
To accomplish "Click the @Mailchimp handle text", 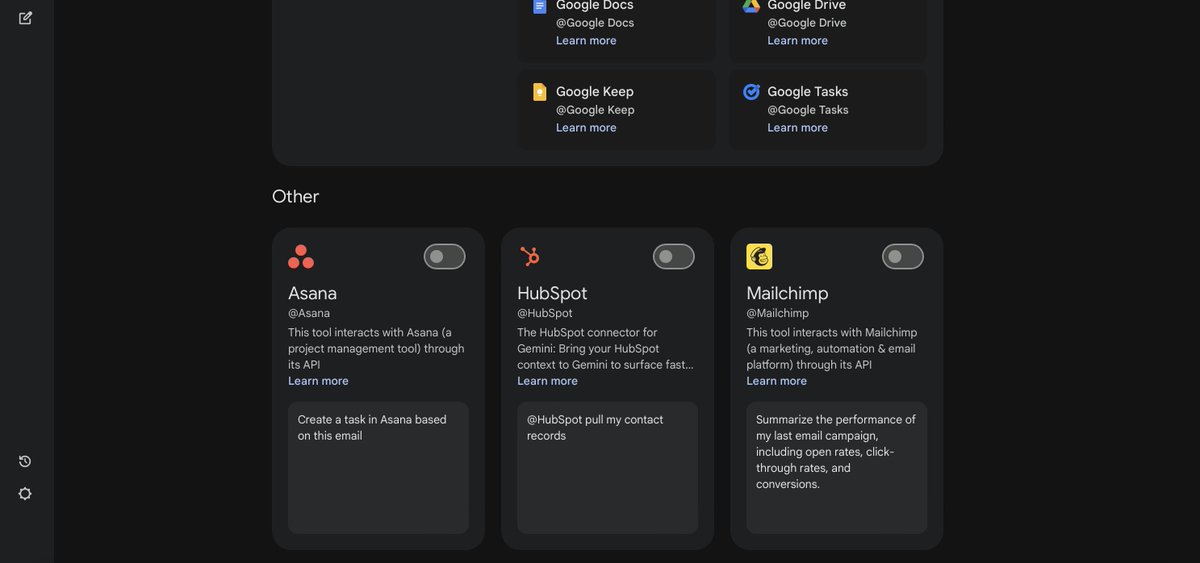I will pyautogui.click(x=778, y=313).
